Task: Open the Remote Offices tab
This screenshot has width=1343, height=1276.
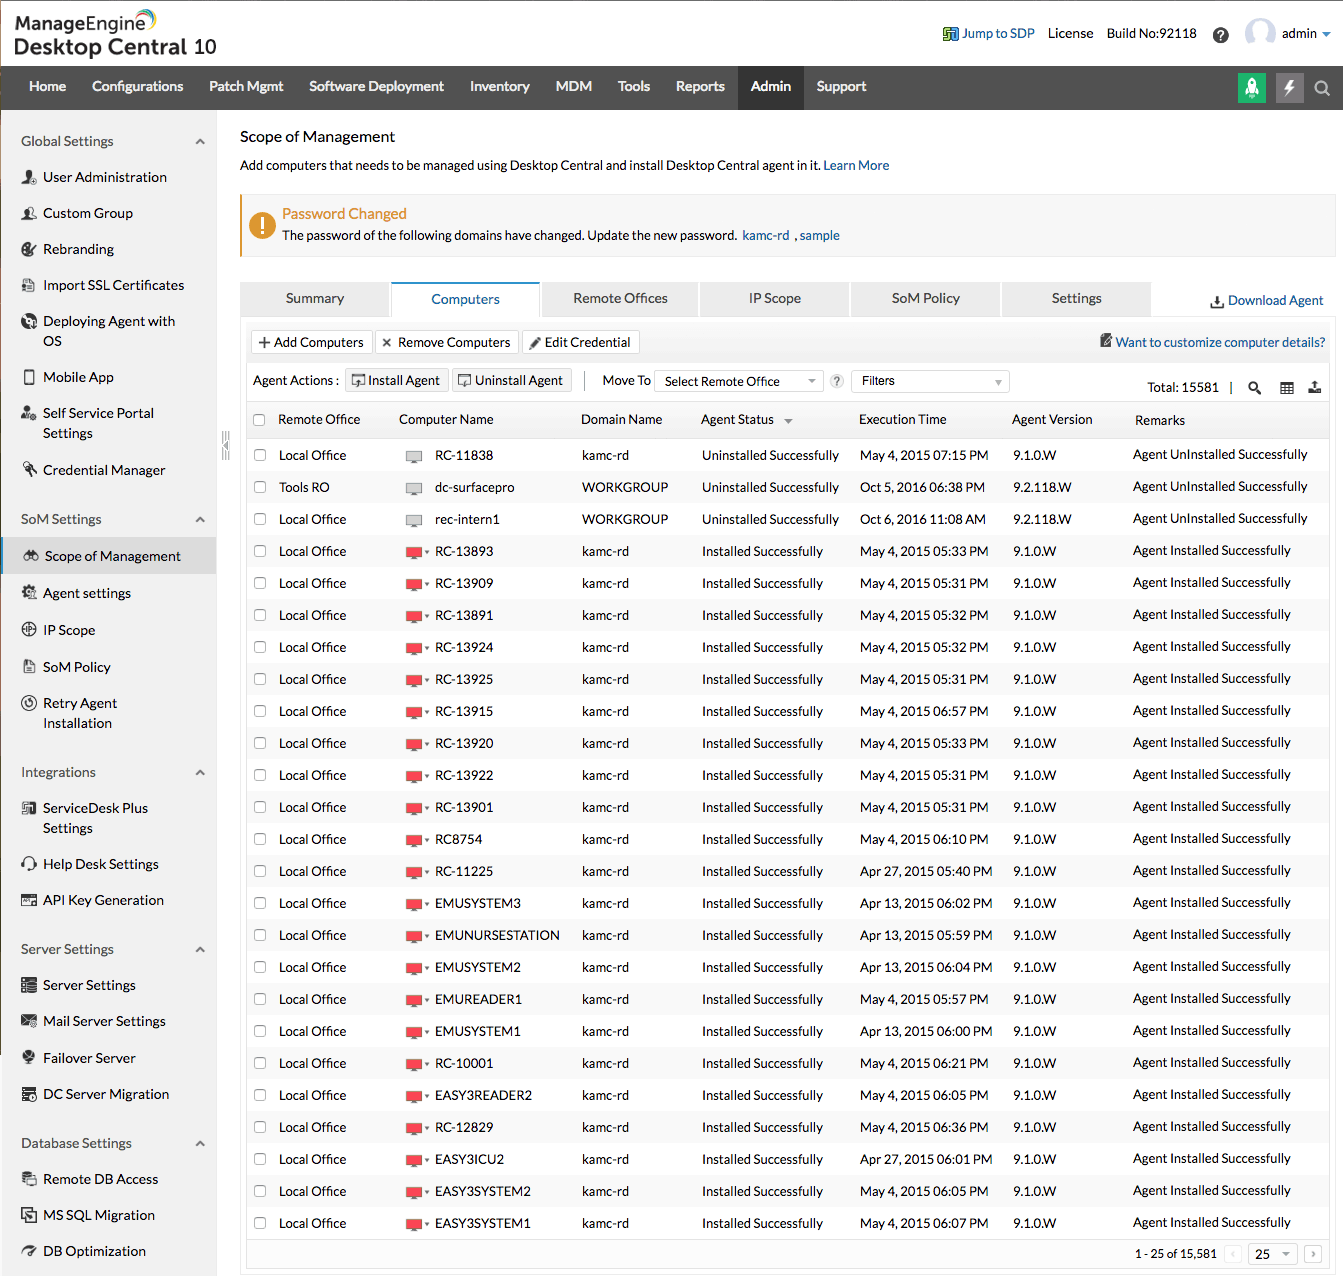Action: pyautogui.click(x=620, y=299)
